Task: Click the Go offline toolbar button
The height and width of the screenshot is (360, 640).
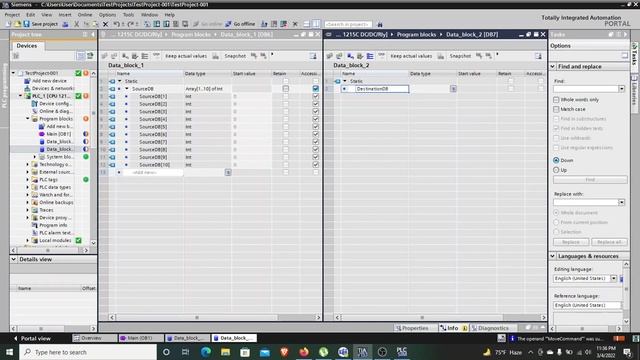Action: pos(240,24)
